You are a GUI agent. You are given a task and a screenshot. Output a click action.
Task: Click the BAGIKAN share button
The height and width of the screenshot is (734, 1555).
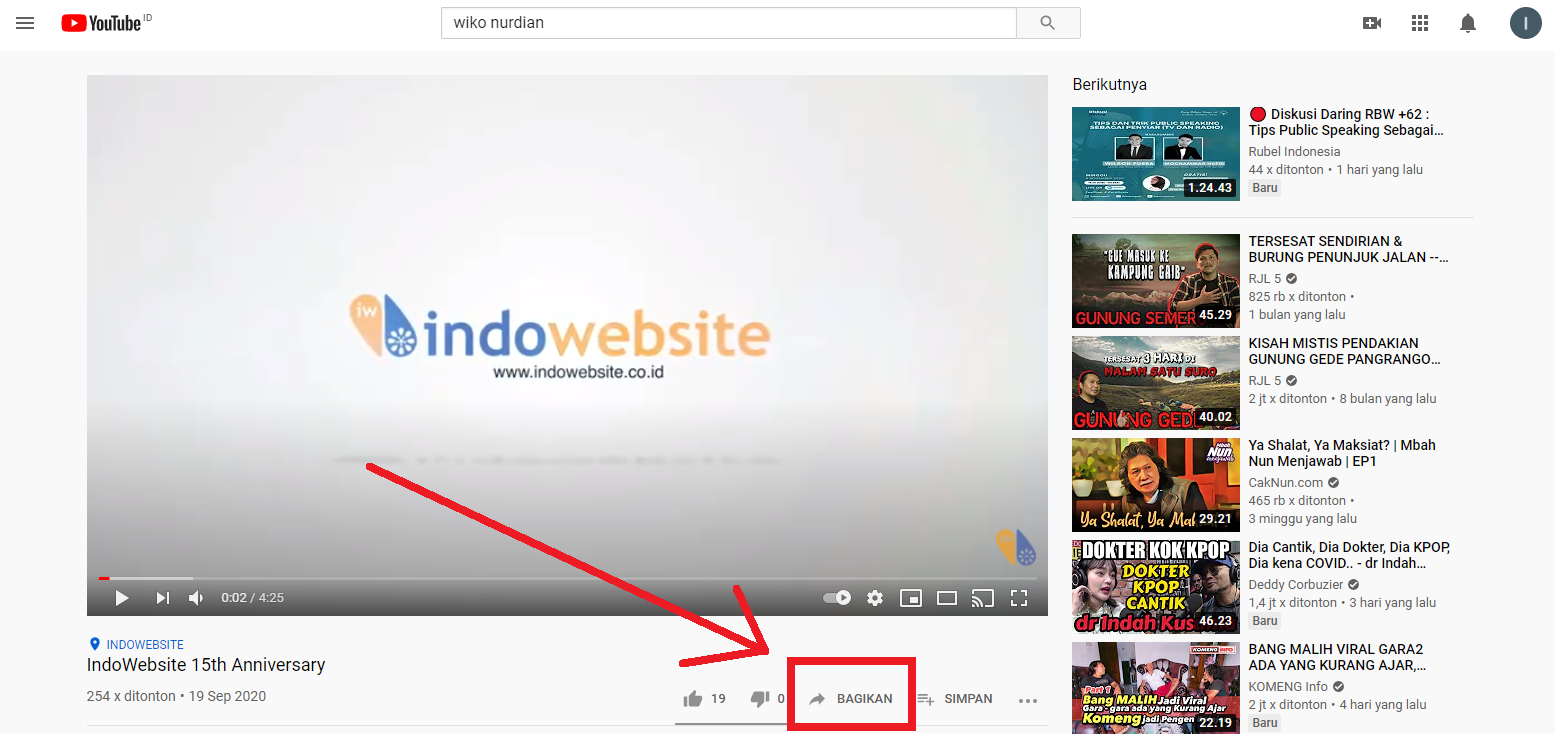click(x=851, y=698)
